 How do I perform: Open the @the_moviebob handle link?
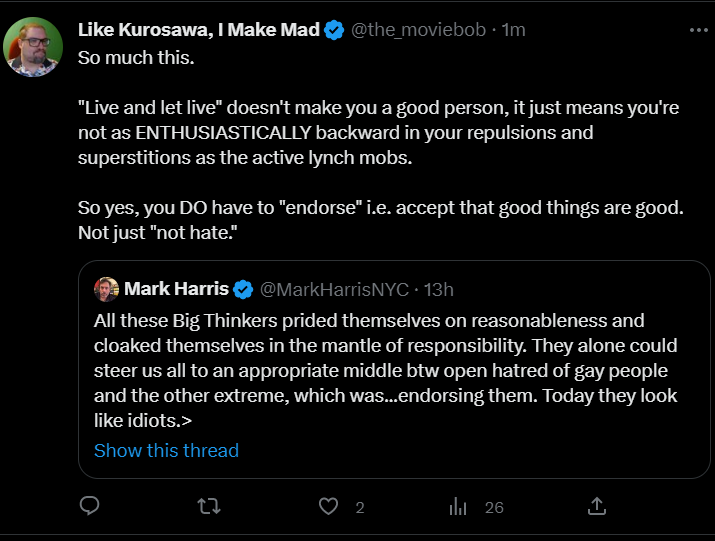pos(418,30)
